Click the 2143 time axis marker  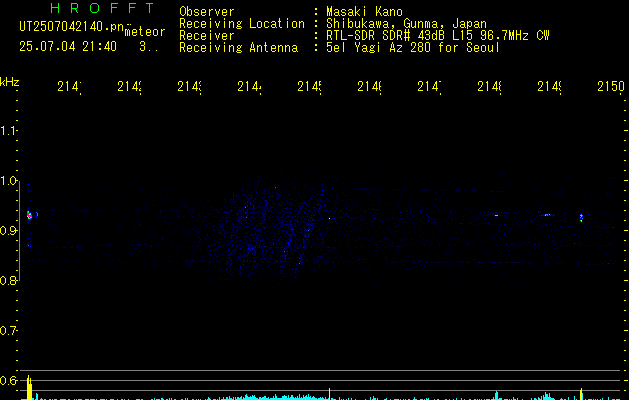coord(189,86)
